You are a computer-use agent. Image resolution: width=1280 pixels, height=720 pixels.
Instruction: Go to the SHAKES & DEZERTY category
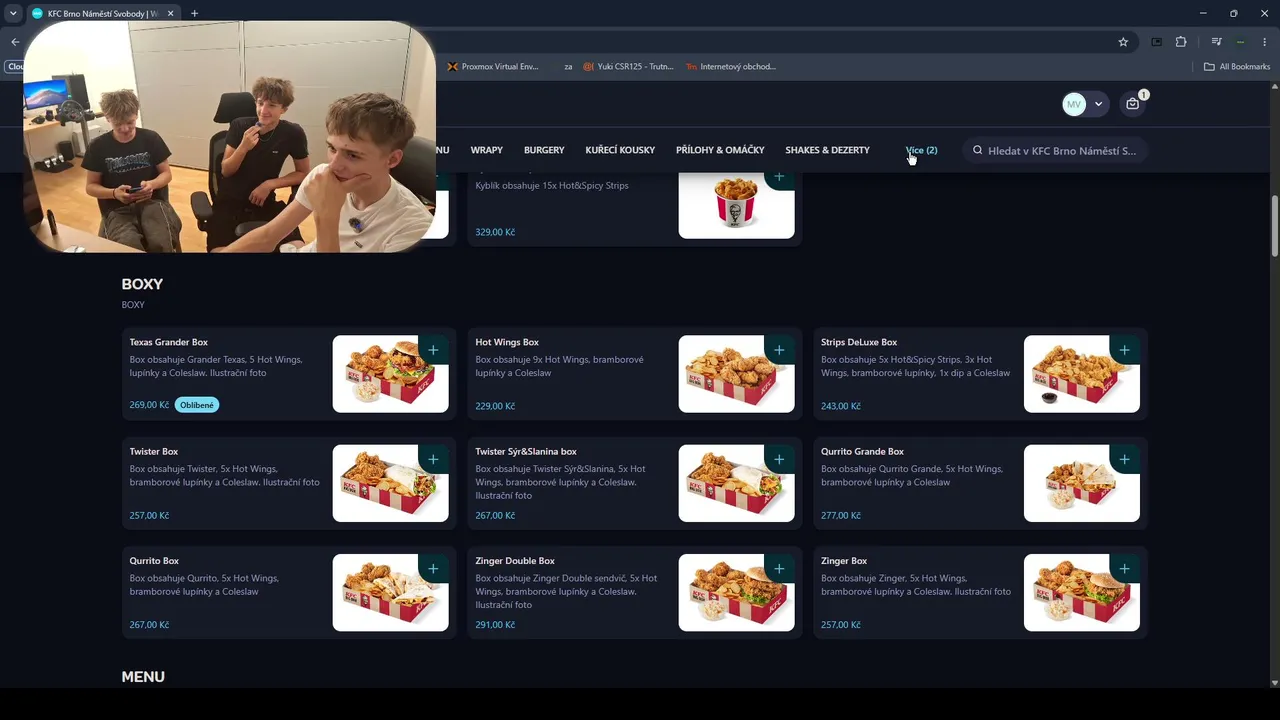click(827, 150)
